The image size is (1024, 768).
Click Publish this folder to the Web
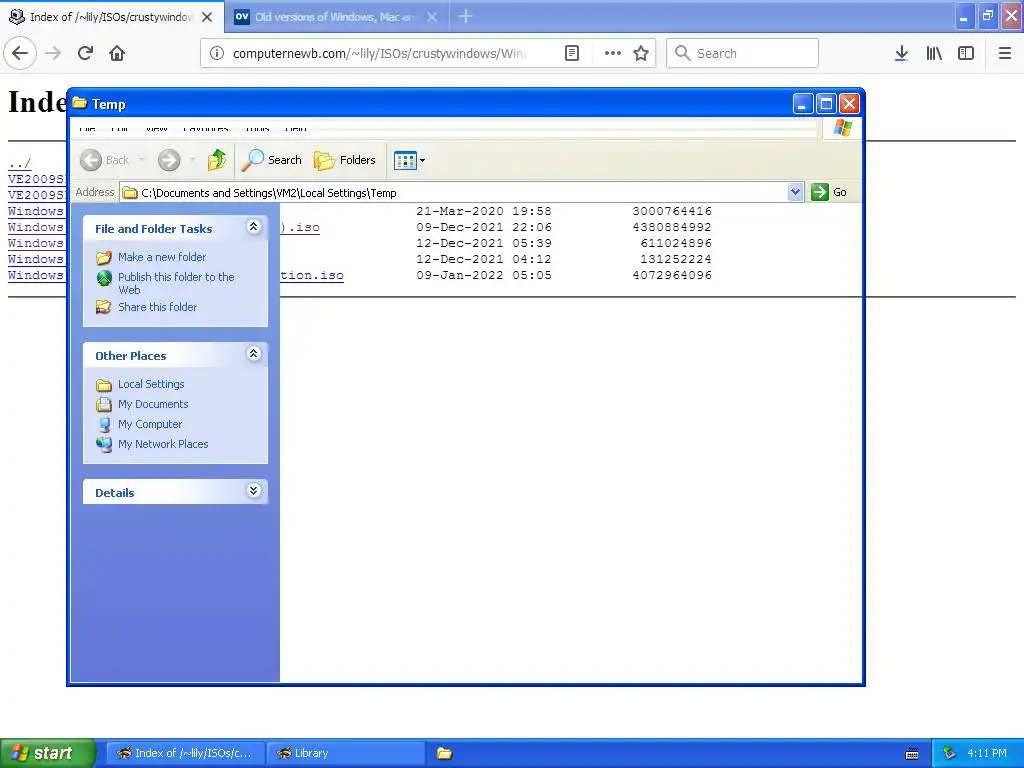pyautogui.click(x=176, y=283)
